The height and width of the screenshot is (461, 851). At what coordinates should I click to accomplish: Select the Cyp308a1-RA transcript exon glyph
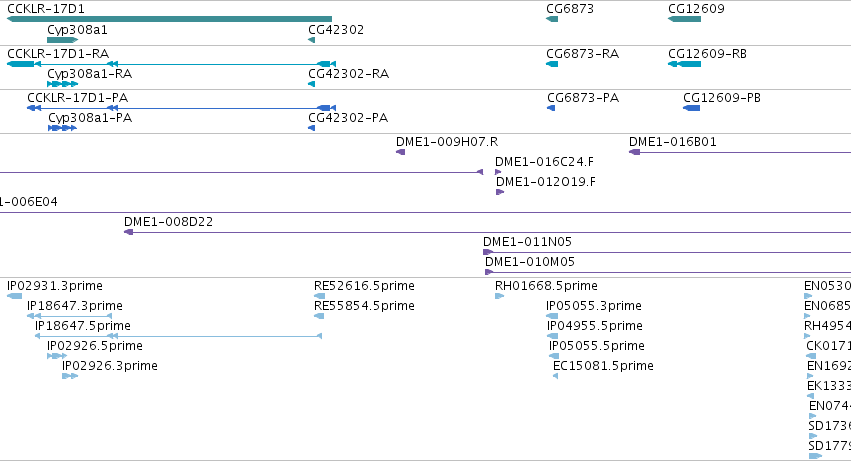pos(62,84)
